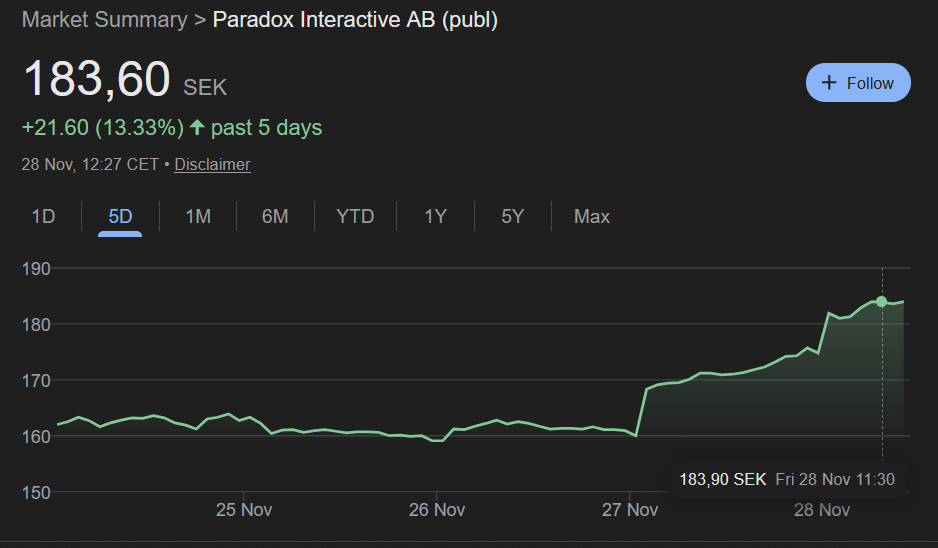
Task: Open the Market Summary breadcrumb
Action: [x=105, y=20]
